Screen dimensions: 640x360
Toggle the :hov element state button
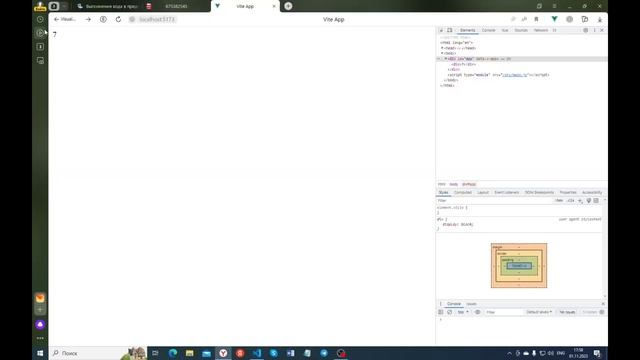(x=559, y=200)
